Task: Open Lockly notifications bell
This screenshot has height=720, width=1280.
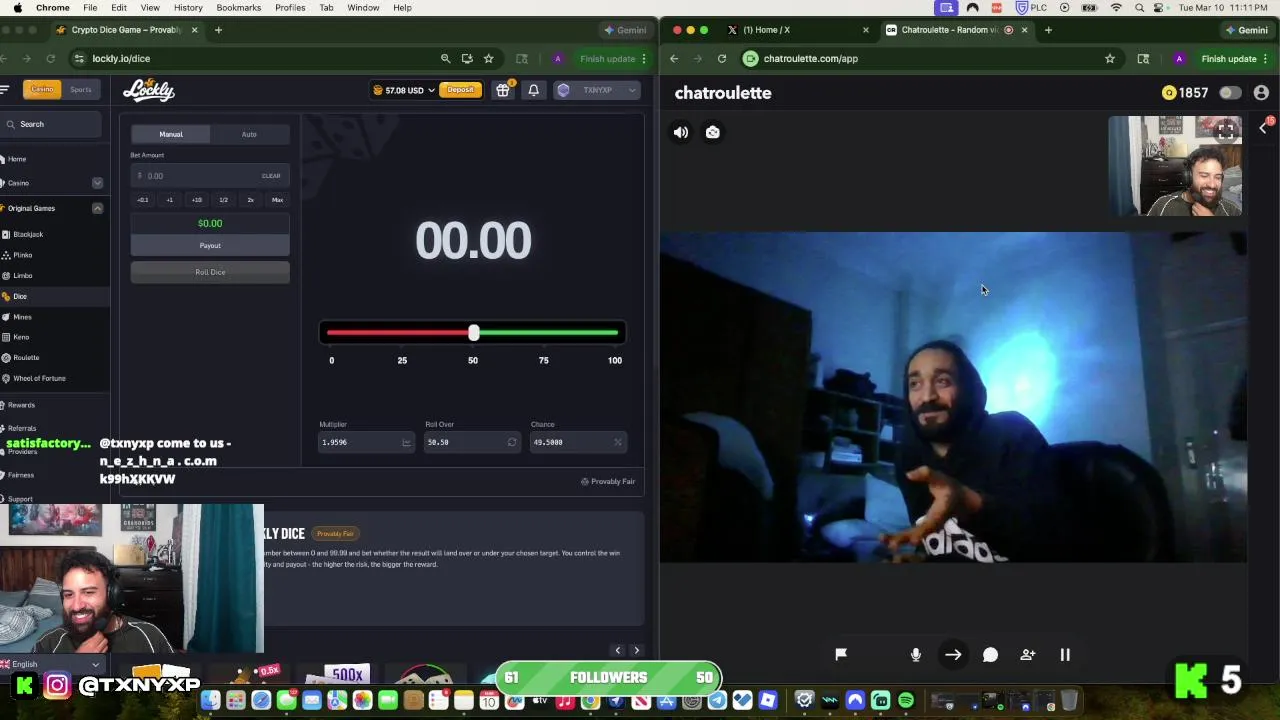Action: point(534,90)
